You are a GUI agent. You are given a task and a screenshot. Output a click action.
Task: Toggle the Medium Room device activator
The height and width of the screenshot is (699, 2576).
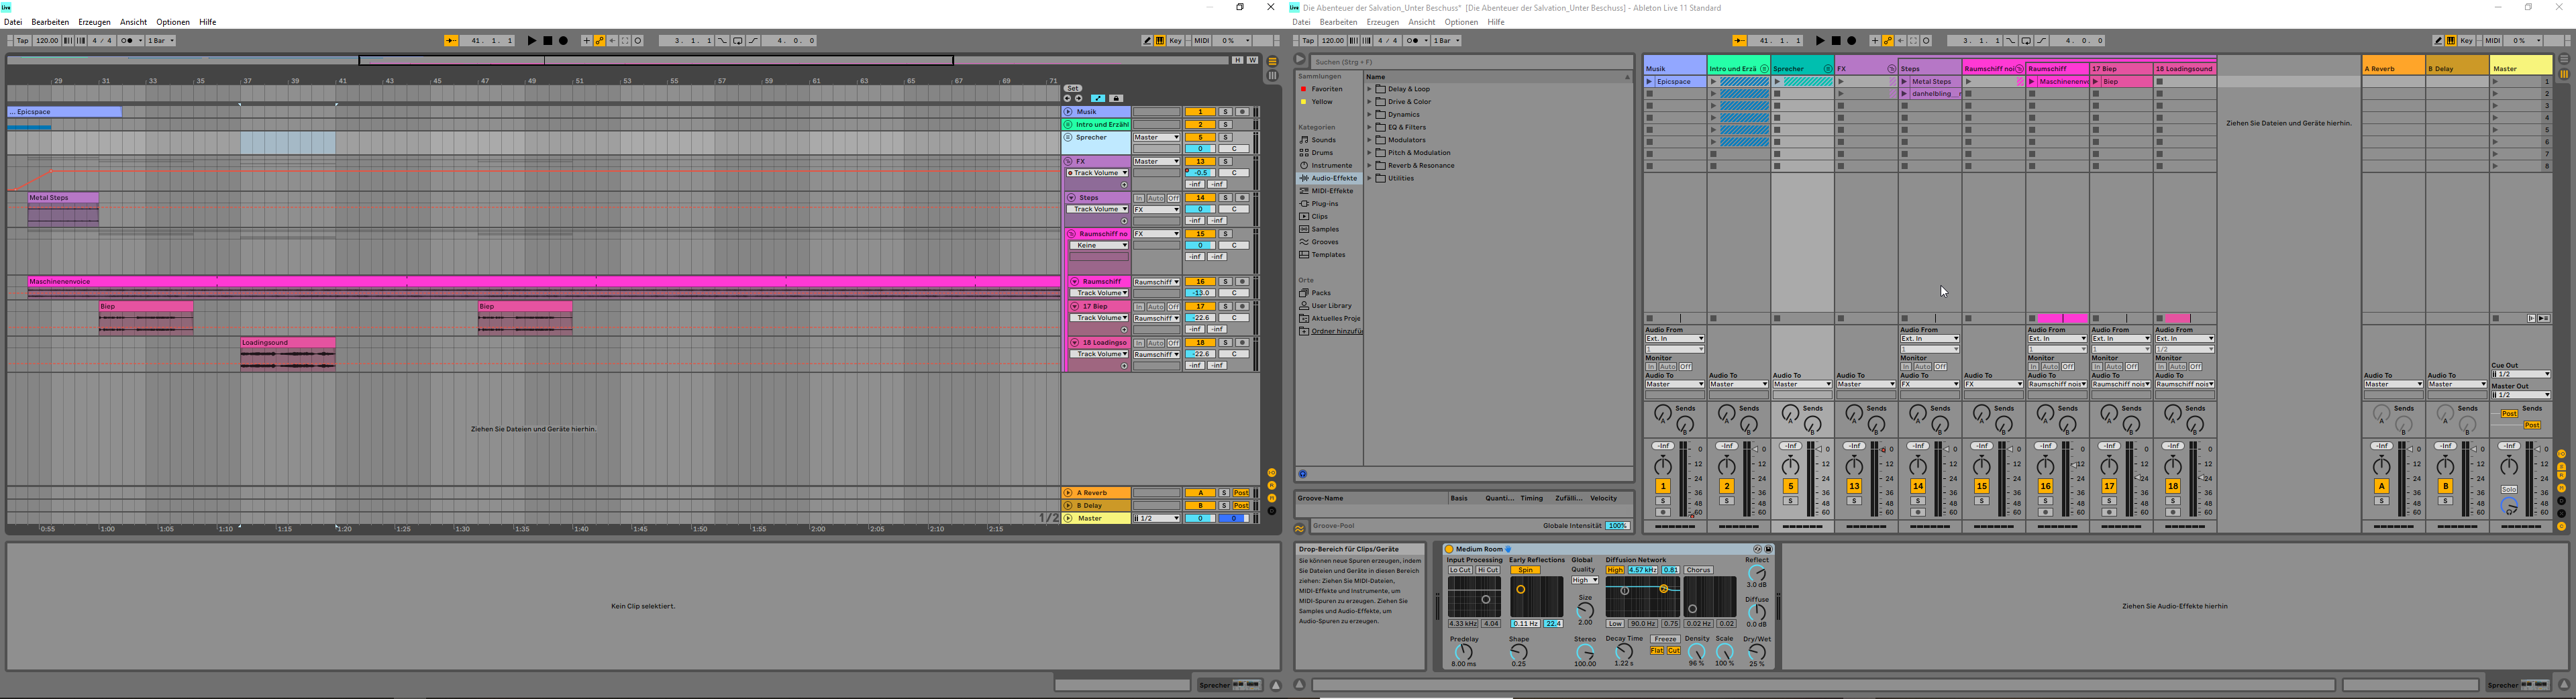pos(1449,549)
